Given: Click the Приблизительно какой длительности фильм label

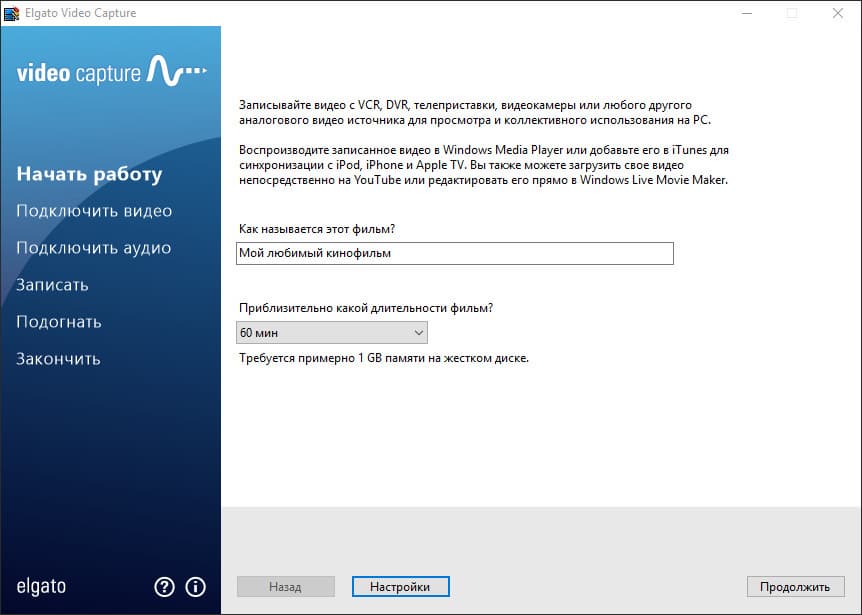Looking at the screenshot, I should (366, 308).
